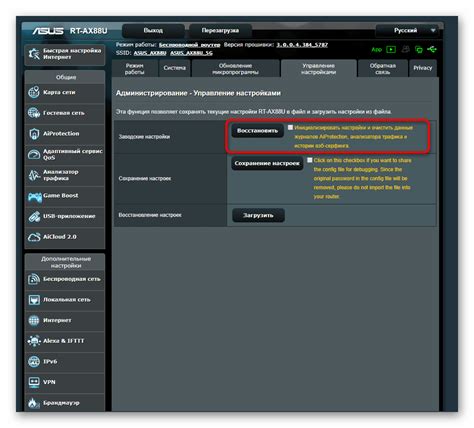Open the VPN monitor icon
Screen dimensions: 474x428
[34, 382]
